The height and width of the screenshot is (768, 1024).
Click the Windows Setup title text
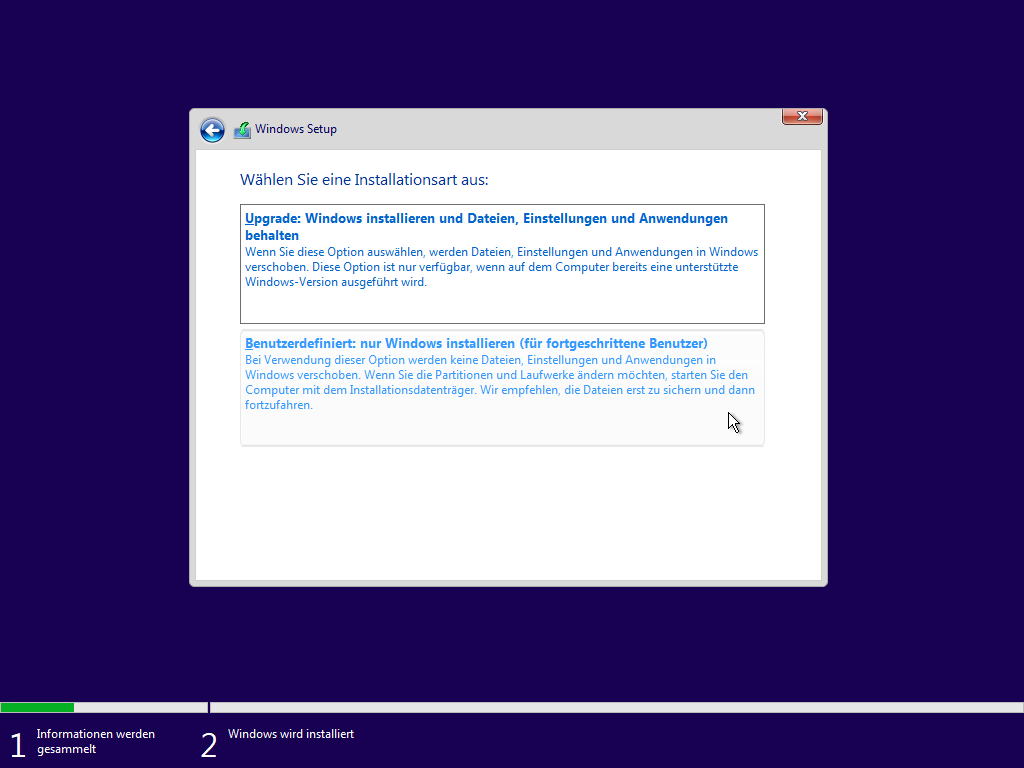point(296,129)
